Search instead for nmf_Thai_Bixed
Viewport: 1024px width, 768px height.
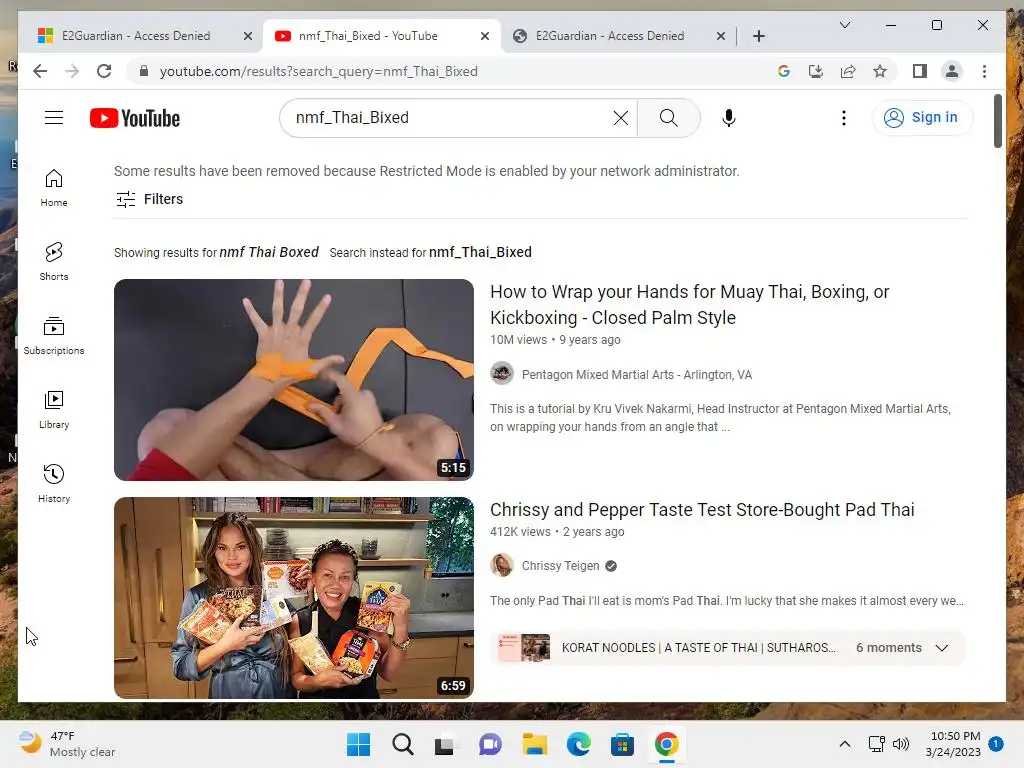pyautogui.click(x=480, y=252)
